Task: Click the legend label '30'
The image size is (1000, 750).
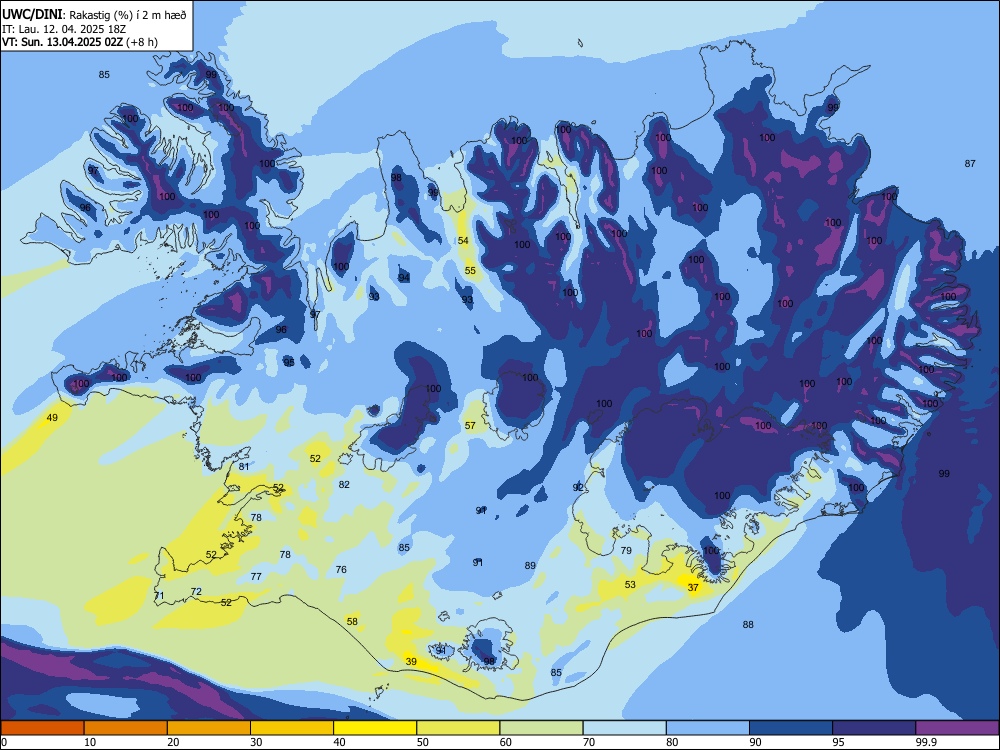Action: click(256, 742)
